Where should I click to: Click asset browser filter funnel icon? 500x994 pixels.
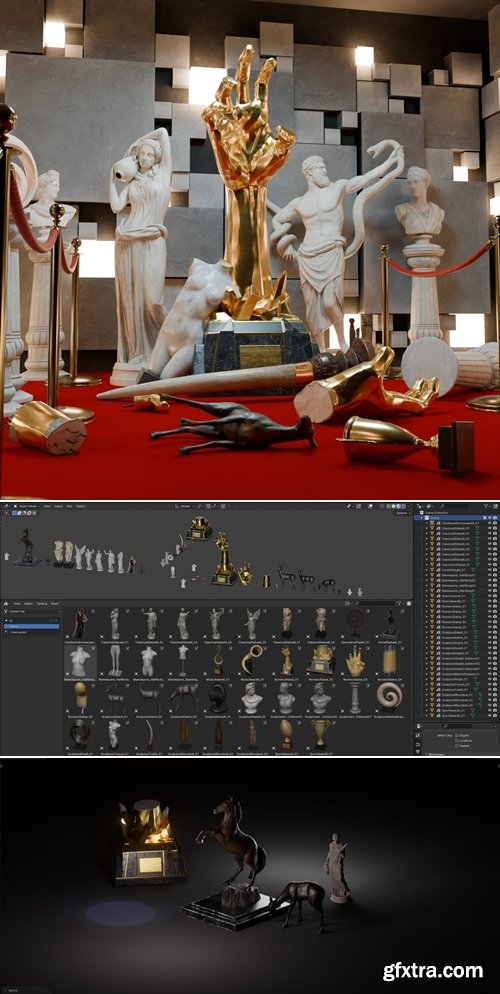[x=401, y=603]
